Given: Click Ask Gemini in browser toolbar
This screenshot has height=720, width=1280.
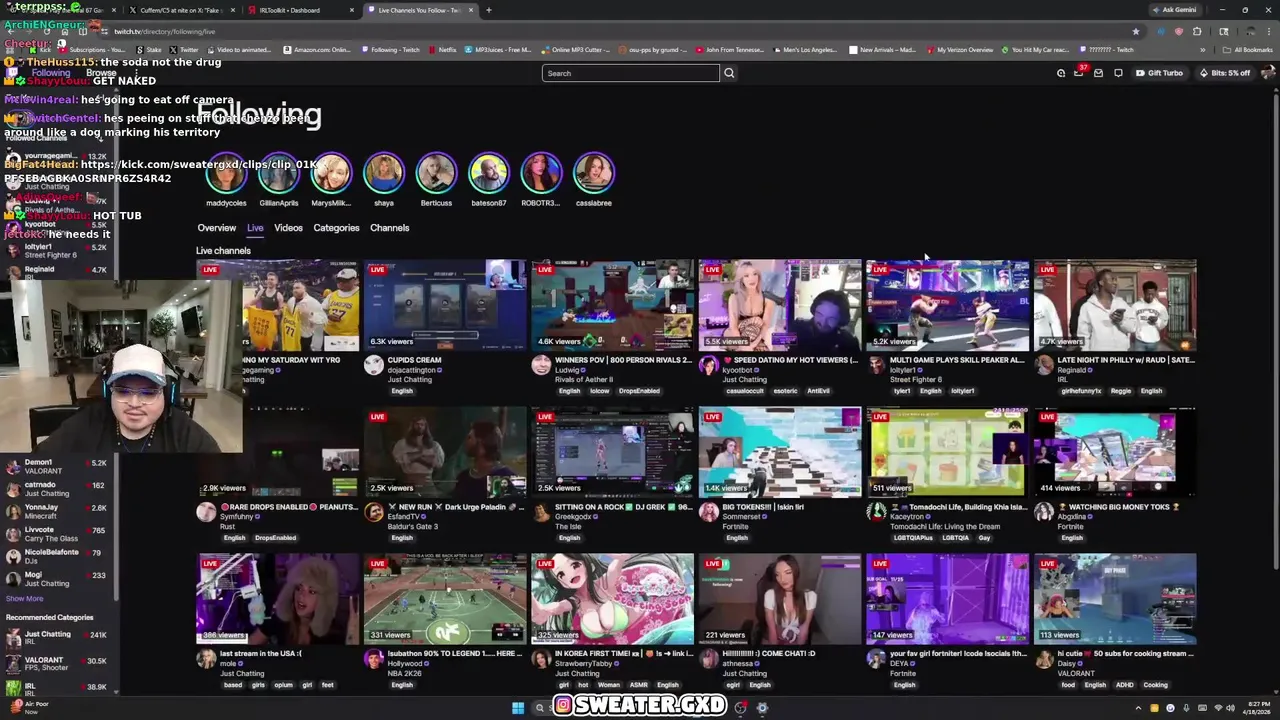Looking at the screenshot, I should [x=1174, y=10].
